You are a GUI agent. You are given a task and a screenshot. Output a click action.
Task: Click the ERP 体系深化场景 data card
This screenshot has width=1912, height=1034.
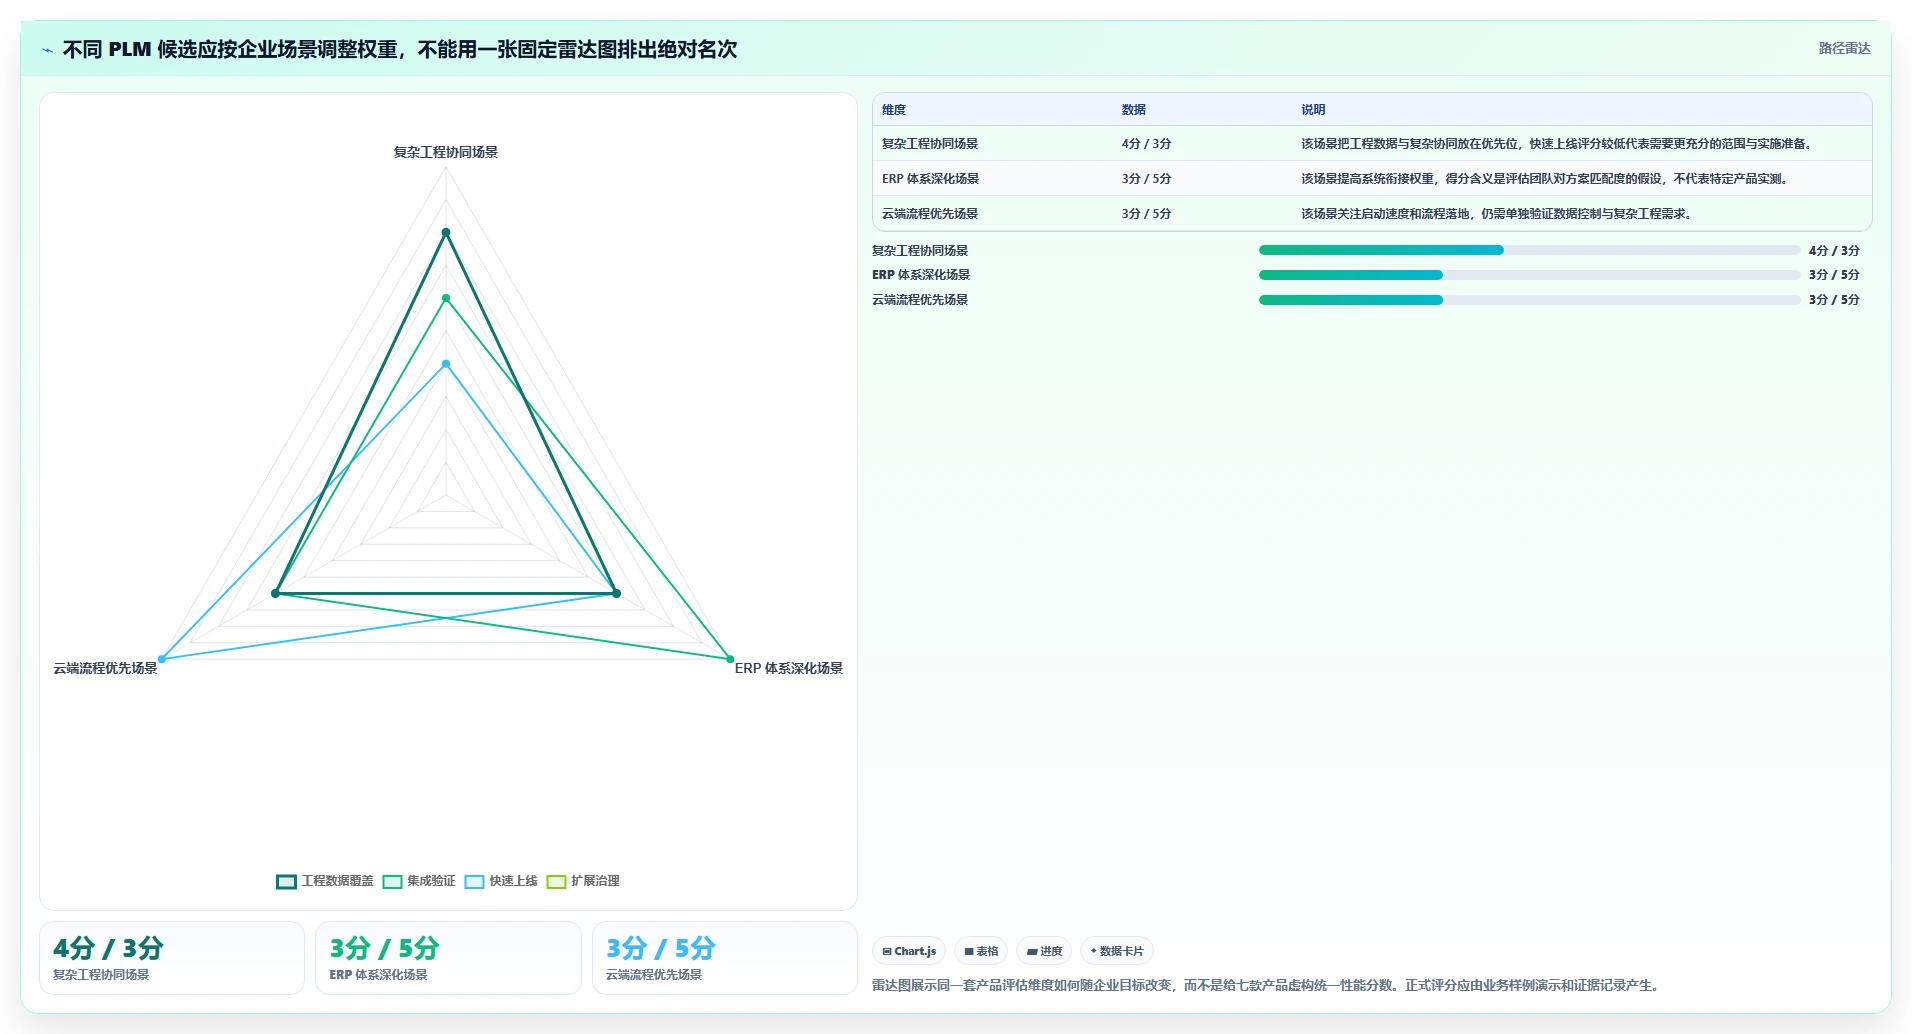[x=448, y=958]
